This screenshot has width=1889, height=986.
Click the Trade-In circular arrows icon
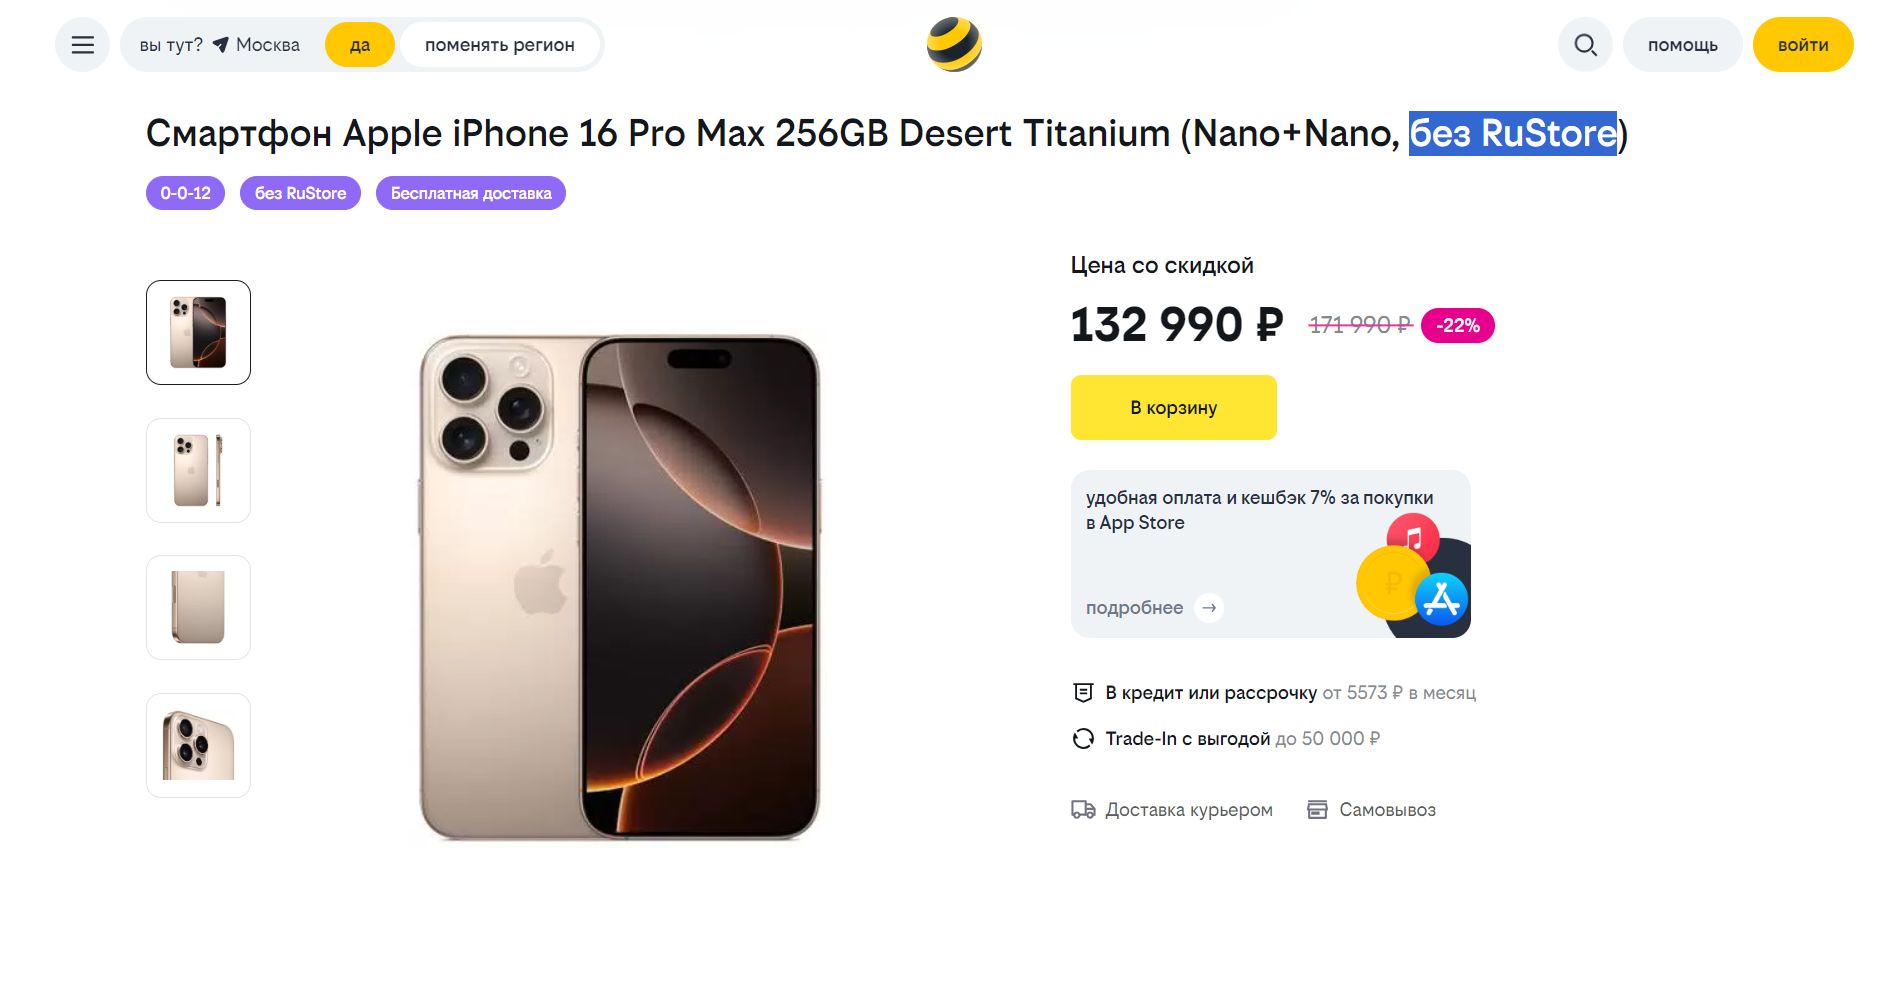[1083, 739]
